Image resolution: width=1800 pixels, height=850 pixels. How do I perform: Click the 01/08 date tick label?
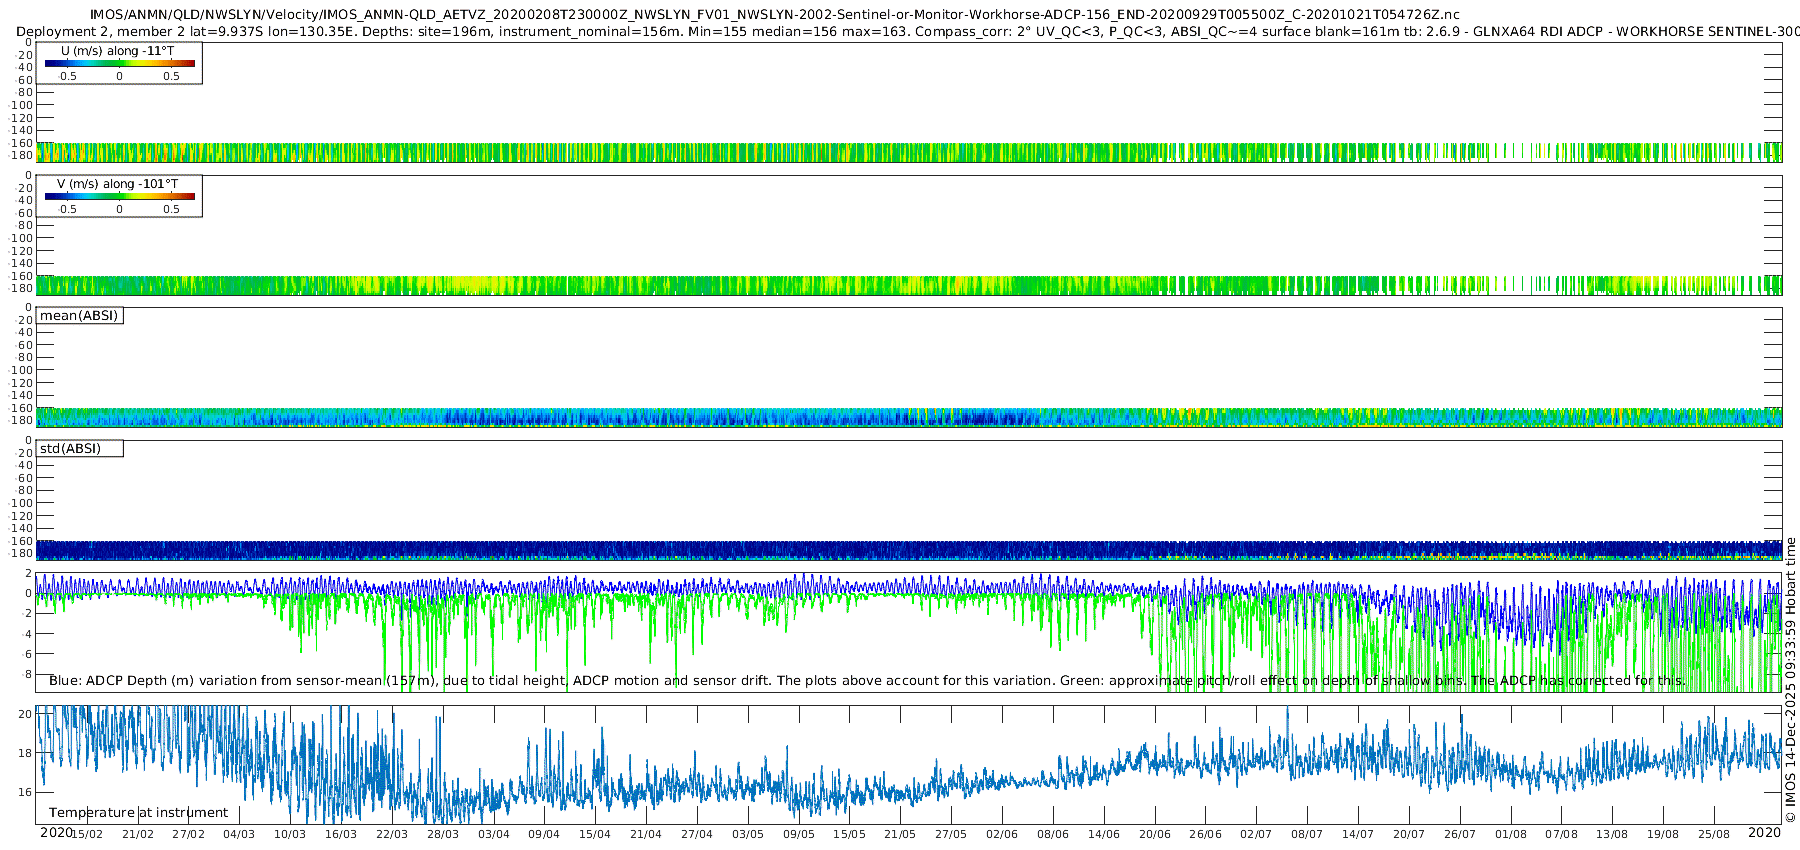(1510, 834)
